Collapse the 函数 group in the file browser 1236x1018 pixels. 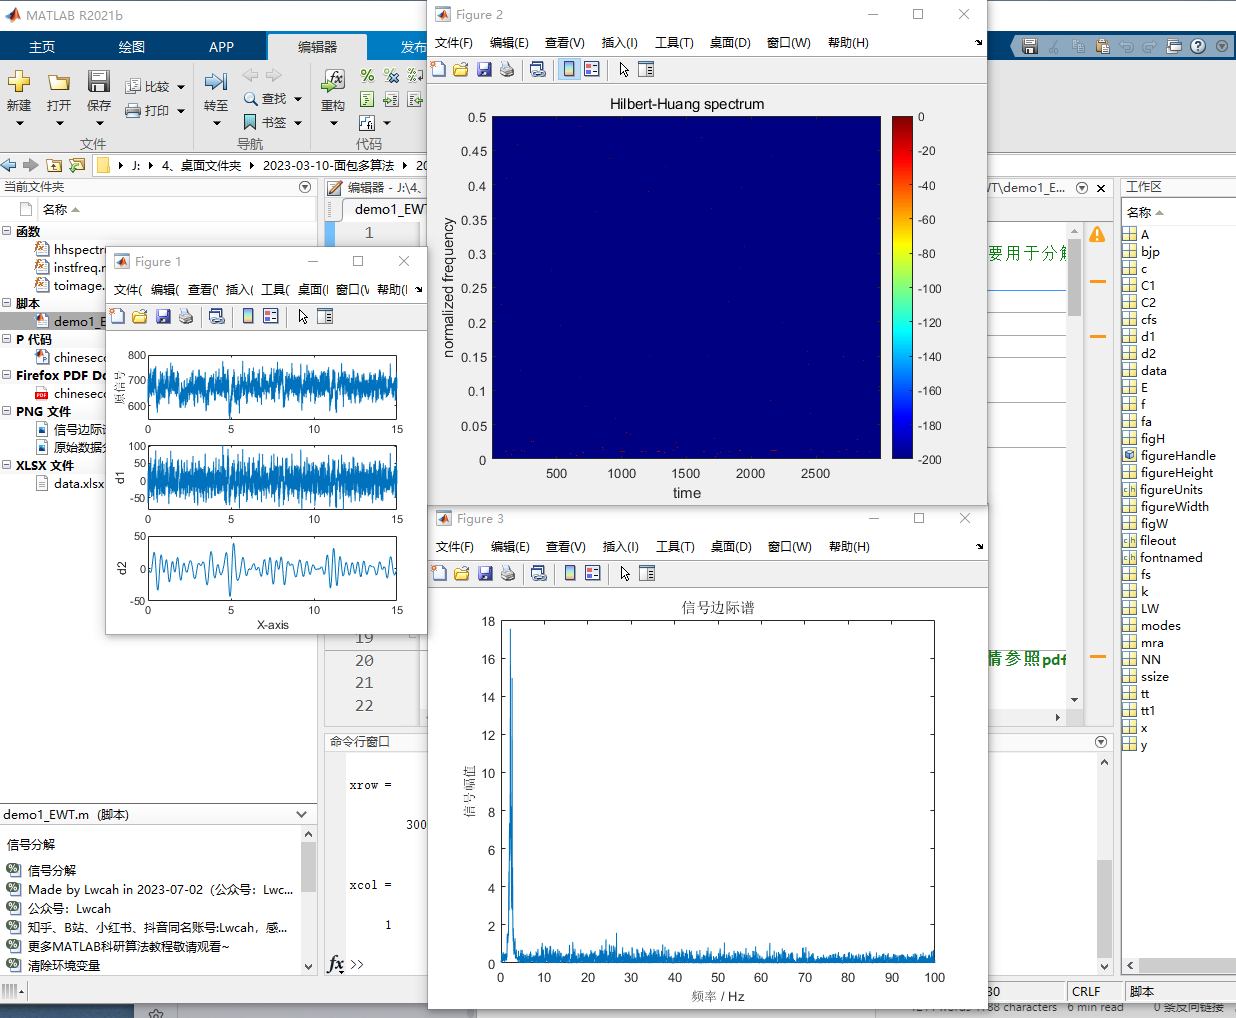click(x=7, y=231)
